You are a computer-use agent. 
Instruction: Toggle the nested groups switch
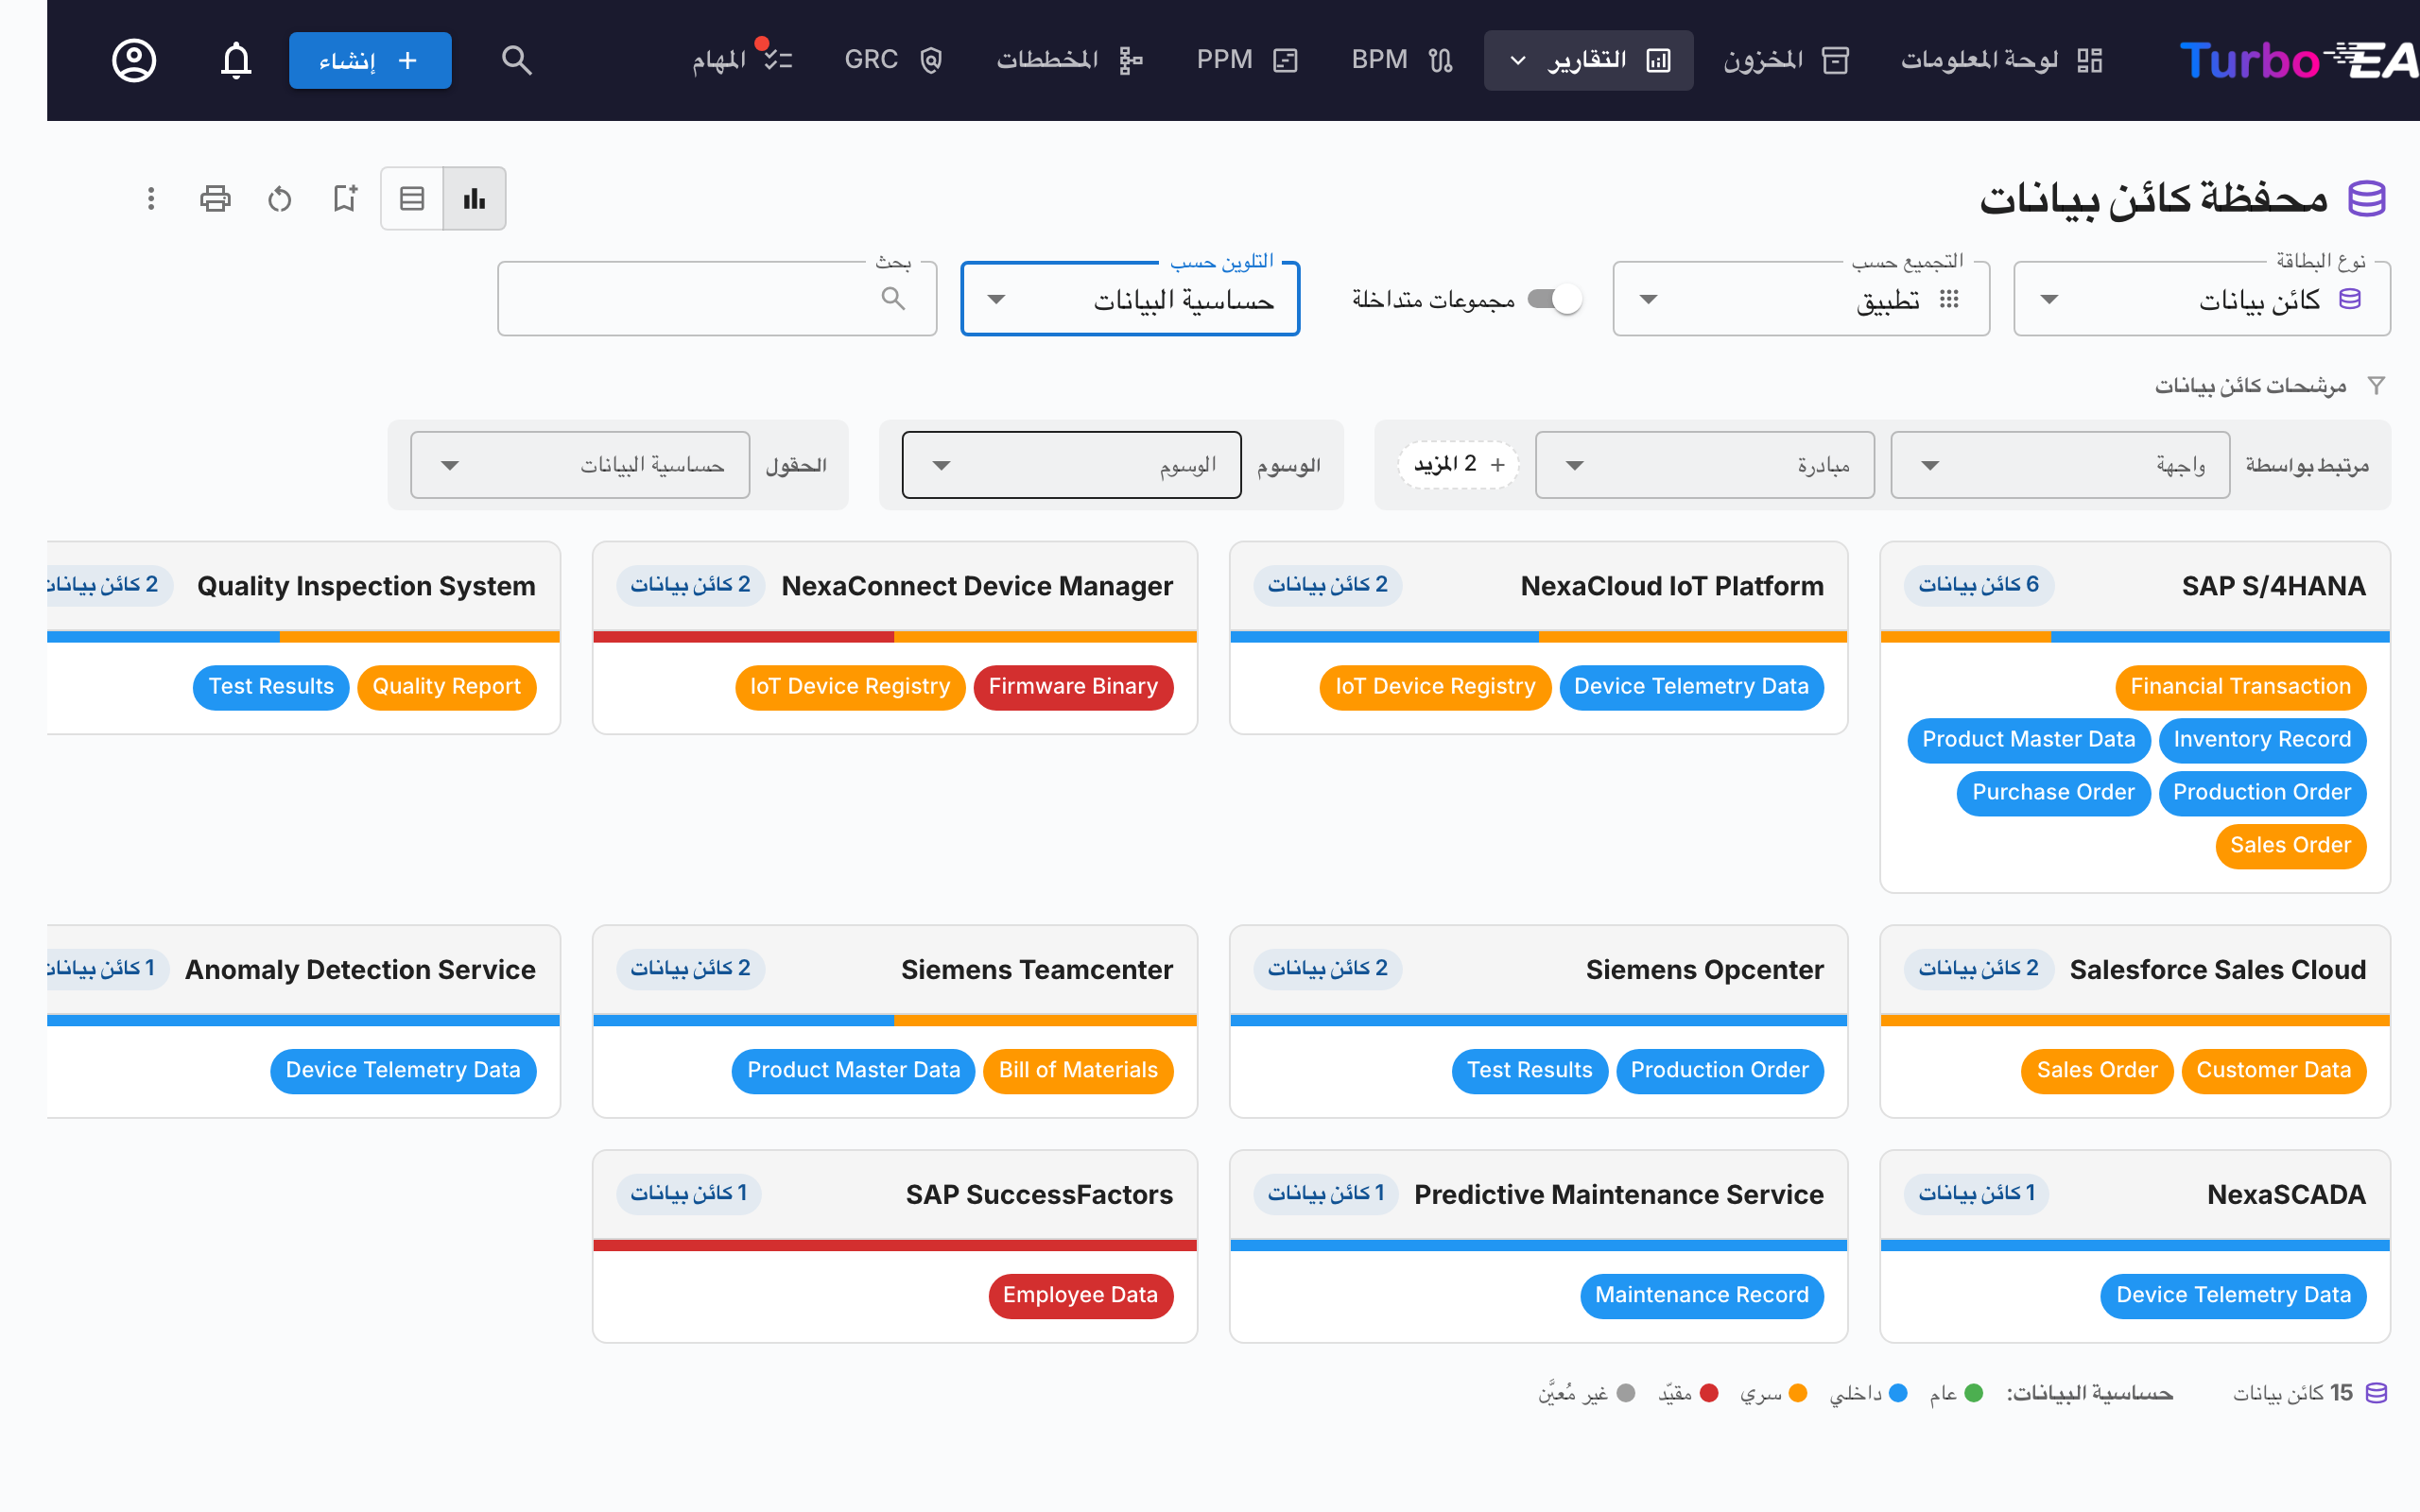1555,298
